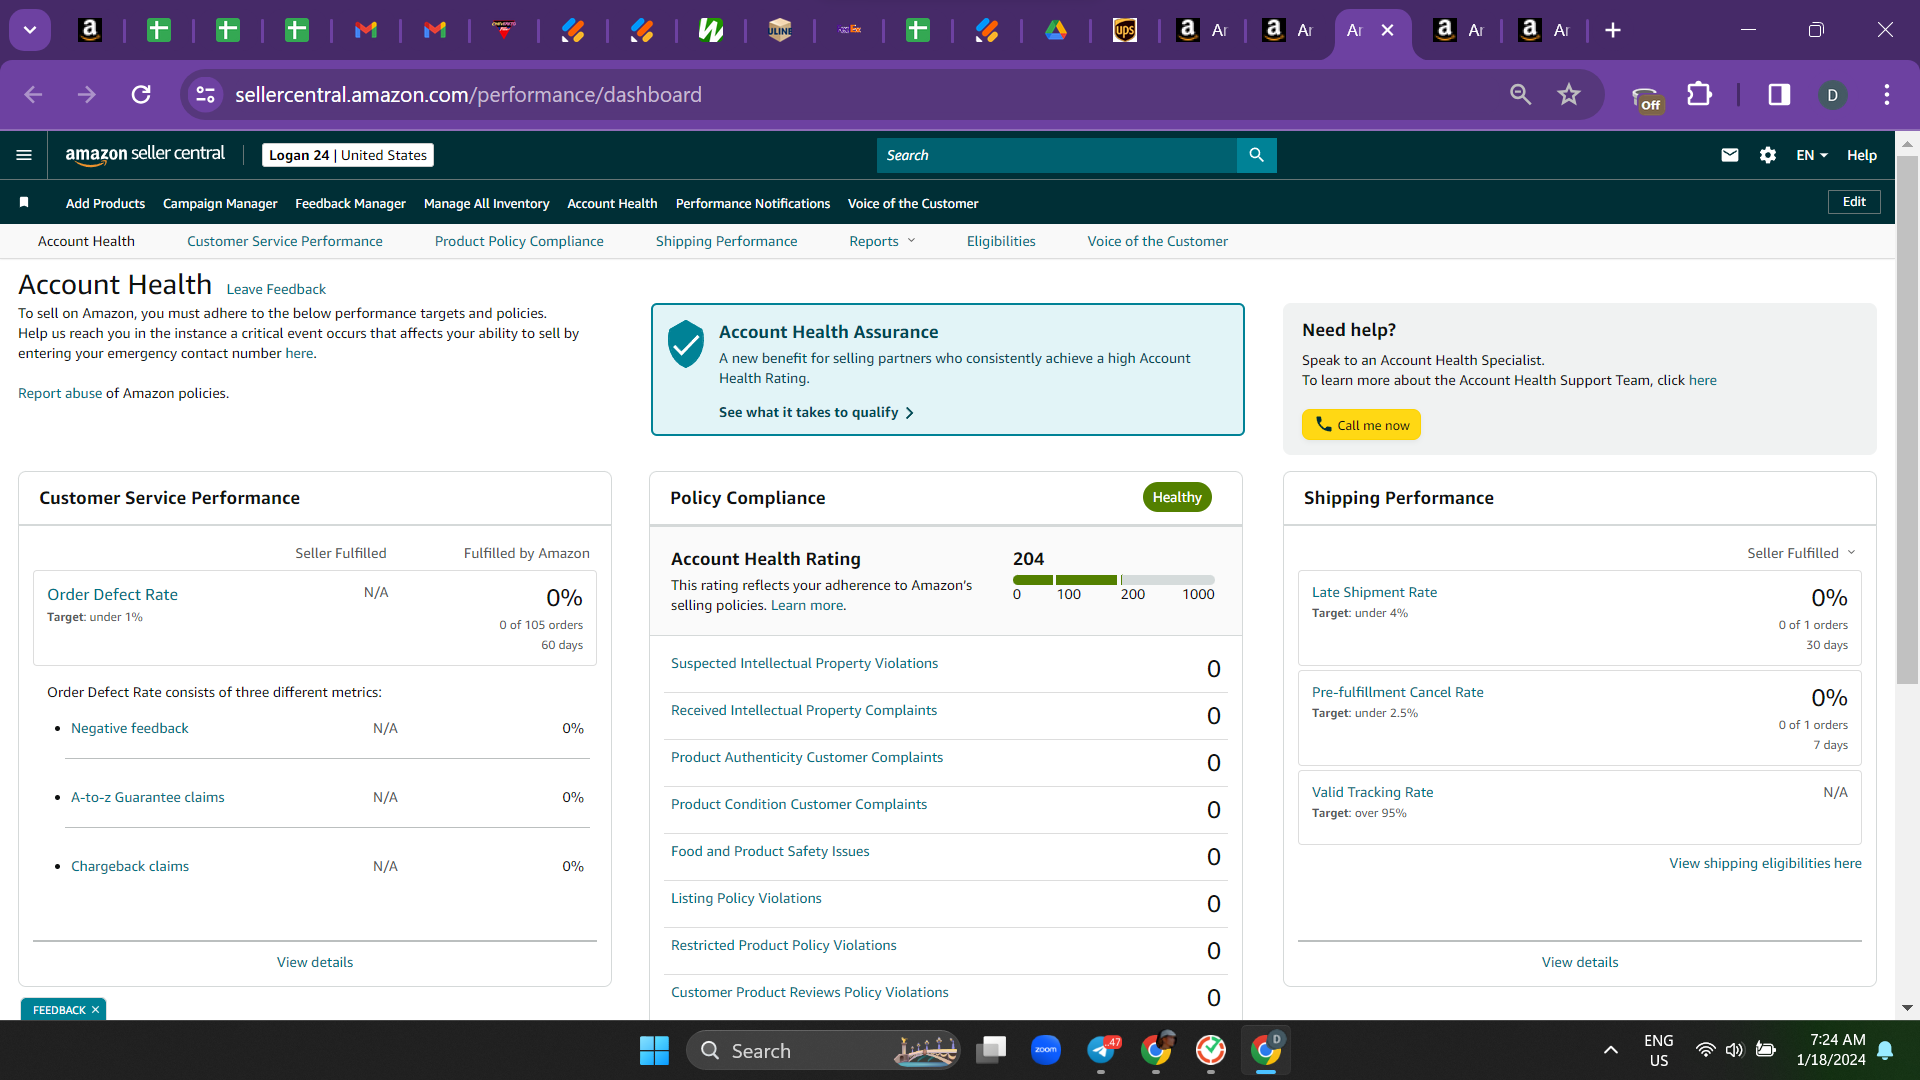
Task: Open the EN language dropdown
Action: (1811, 155)
